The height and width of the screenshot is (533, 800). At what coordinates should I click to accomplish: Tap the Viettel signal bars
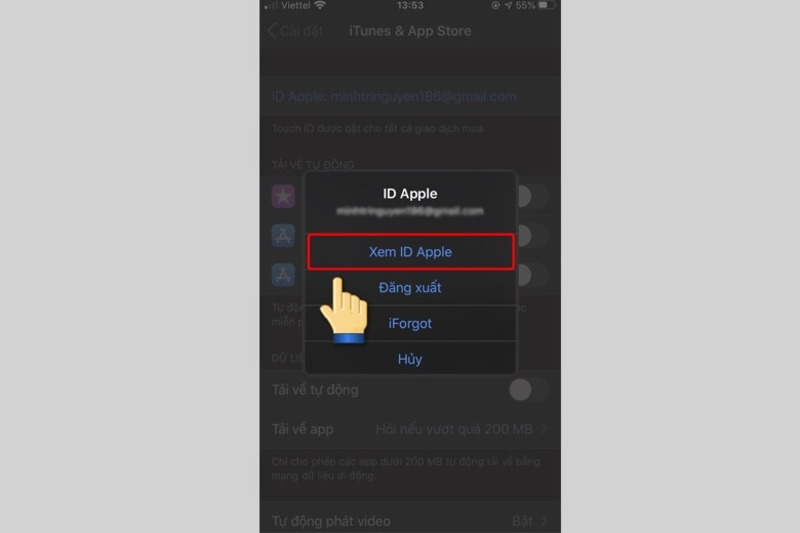[271, 6]
